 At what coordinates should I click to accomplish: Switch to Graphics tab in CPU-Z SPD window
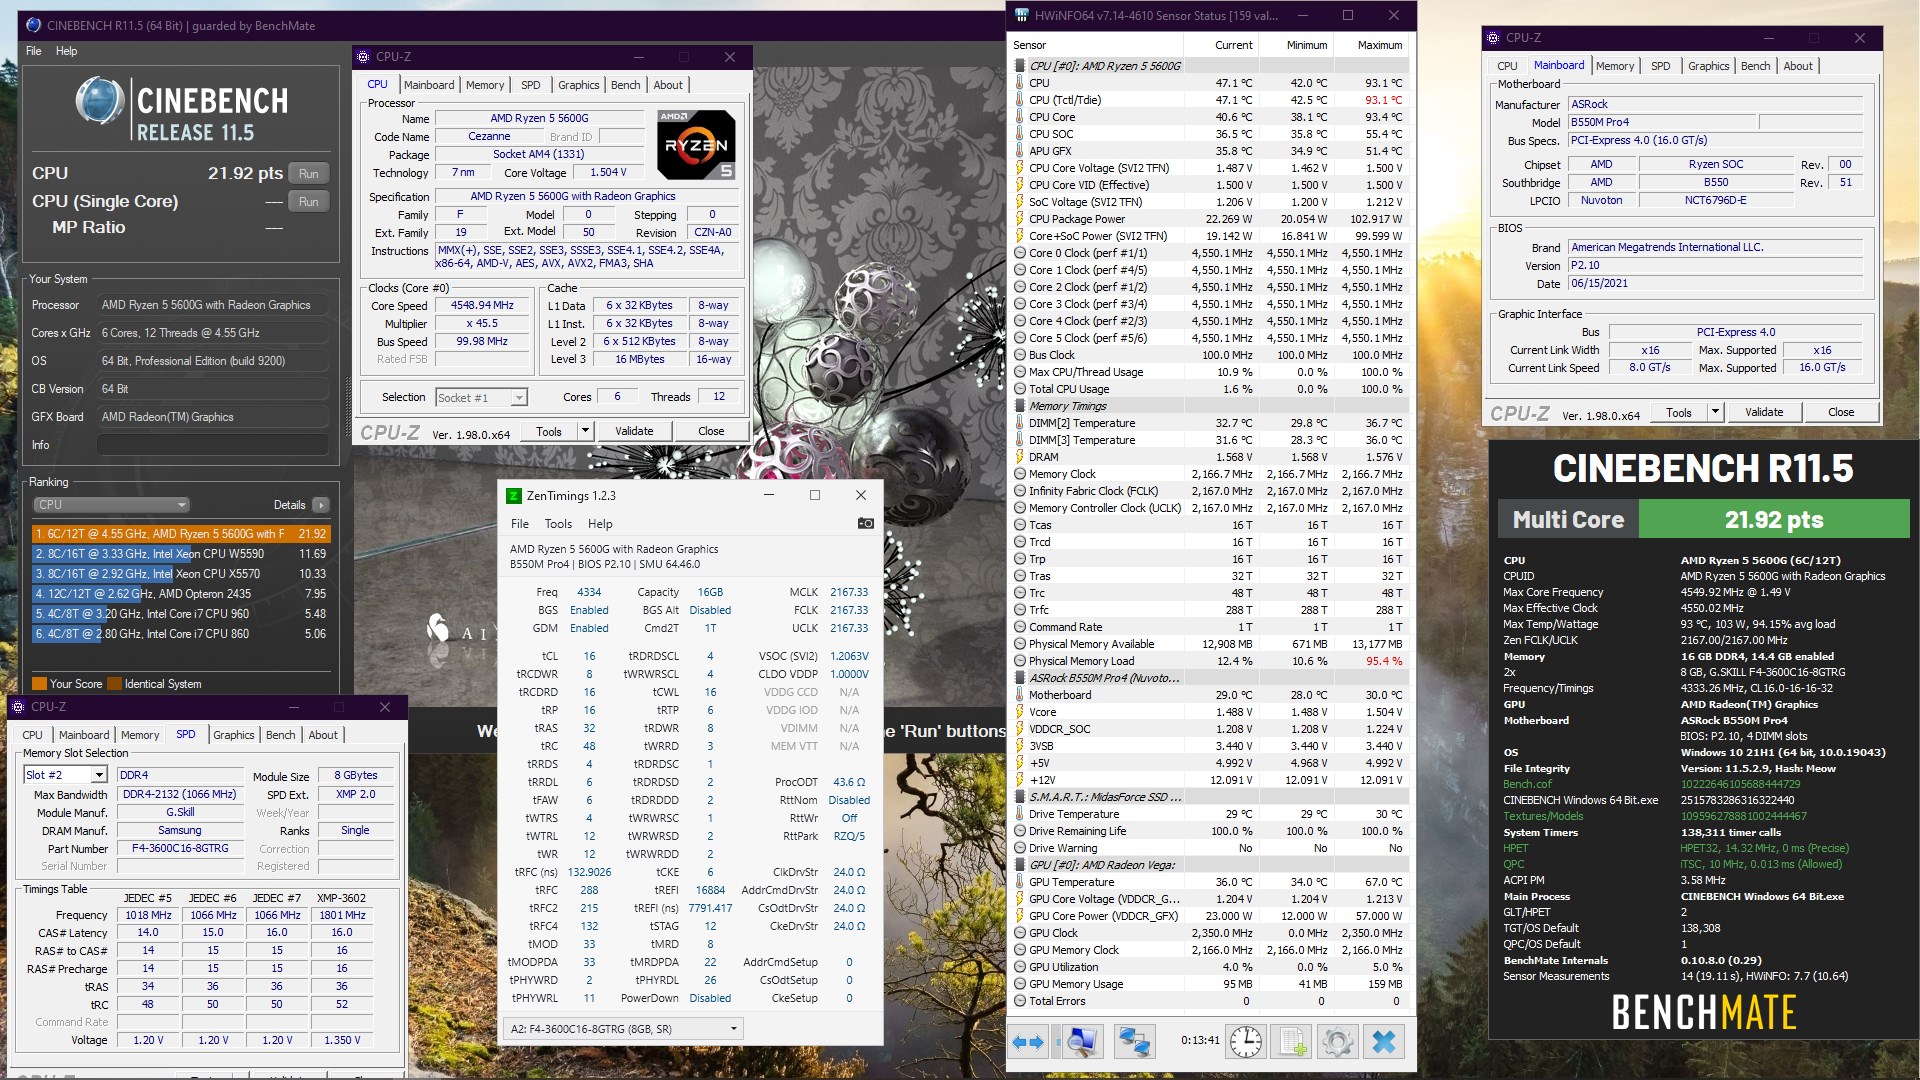click(x=234, y=735)
